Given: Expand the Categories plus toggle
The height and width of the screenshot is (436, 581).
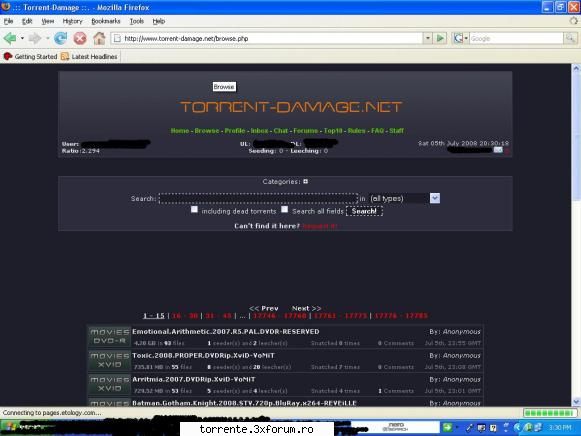Looking at the screenshot, I should (x=305, y=182).
